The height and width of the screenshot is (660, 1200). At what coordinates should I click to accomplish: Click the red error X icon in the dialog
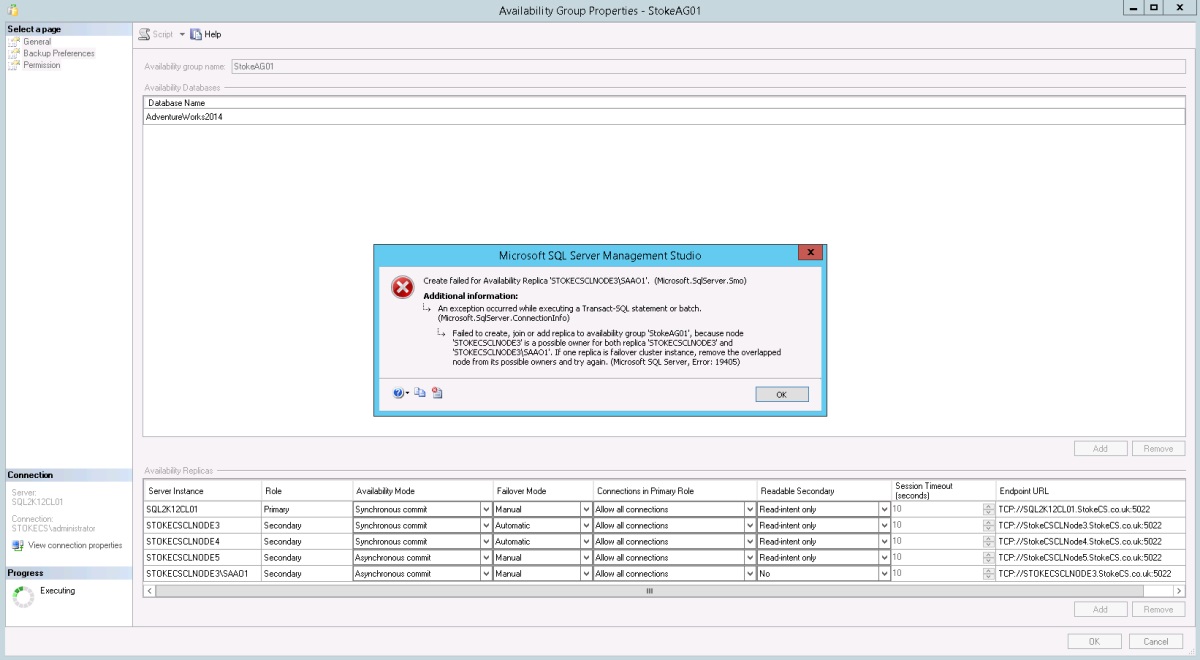(x=402, y=288)
